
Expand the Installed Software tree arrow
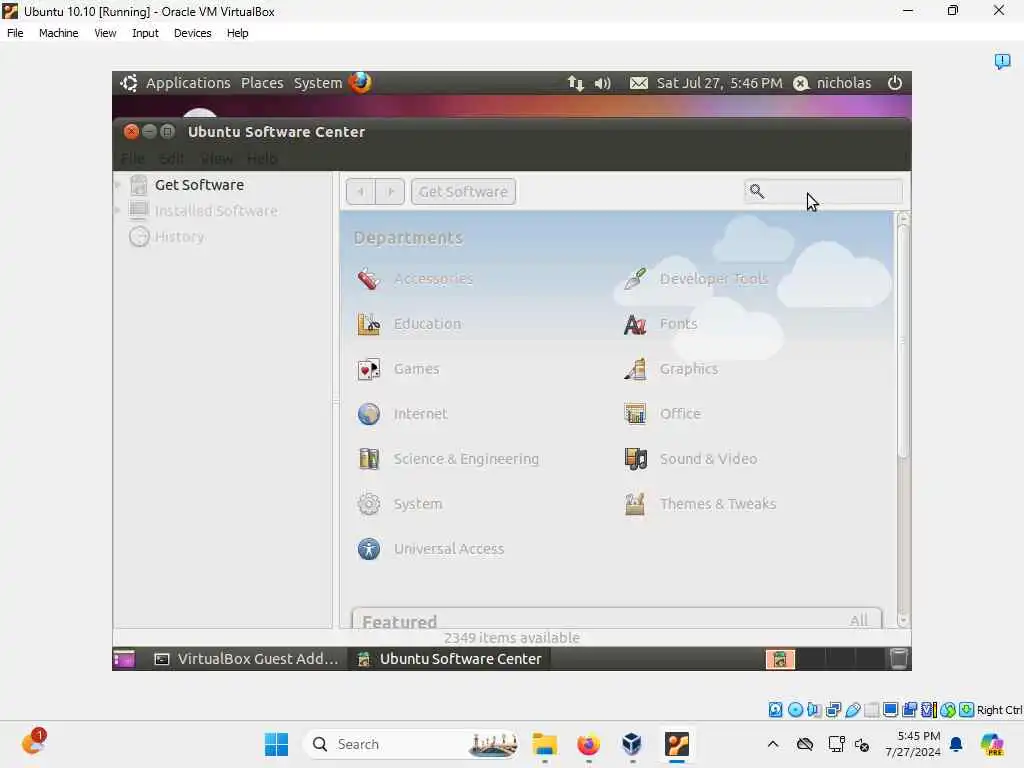118,210
